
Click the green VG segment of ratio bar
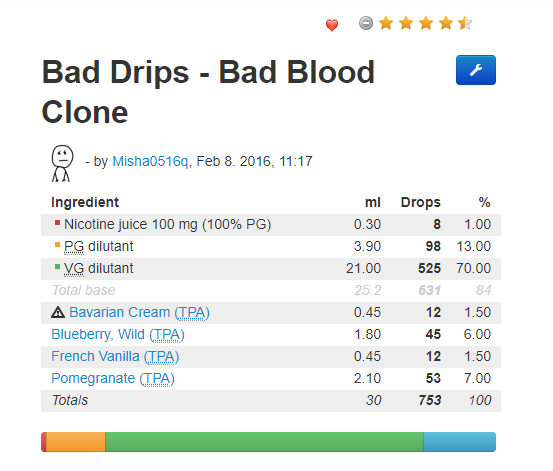[264, 442]
